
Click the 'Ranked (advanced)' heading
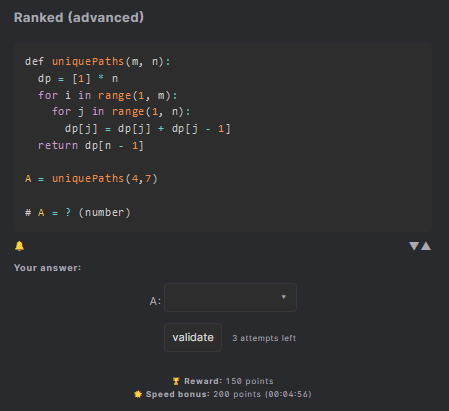(x=79, y=17)
